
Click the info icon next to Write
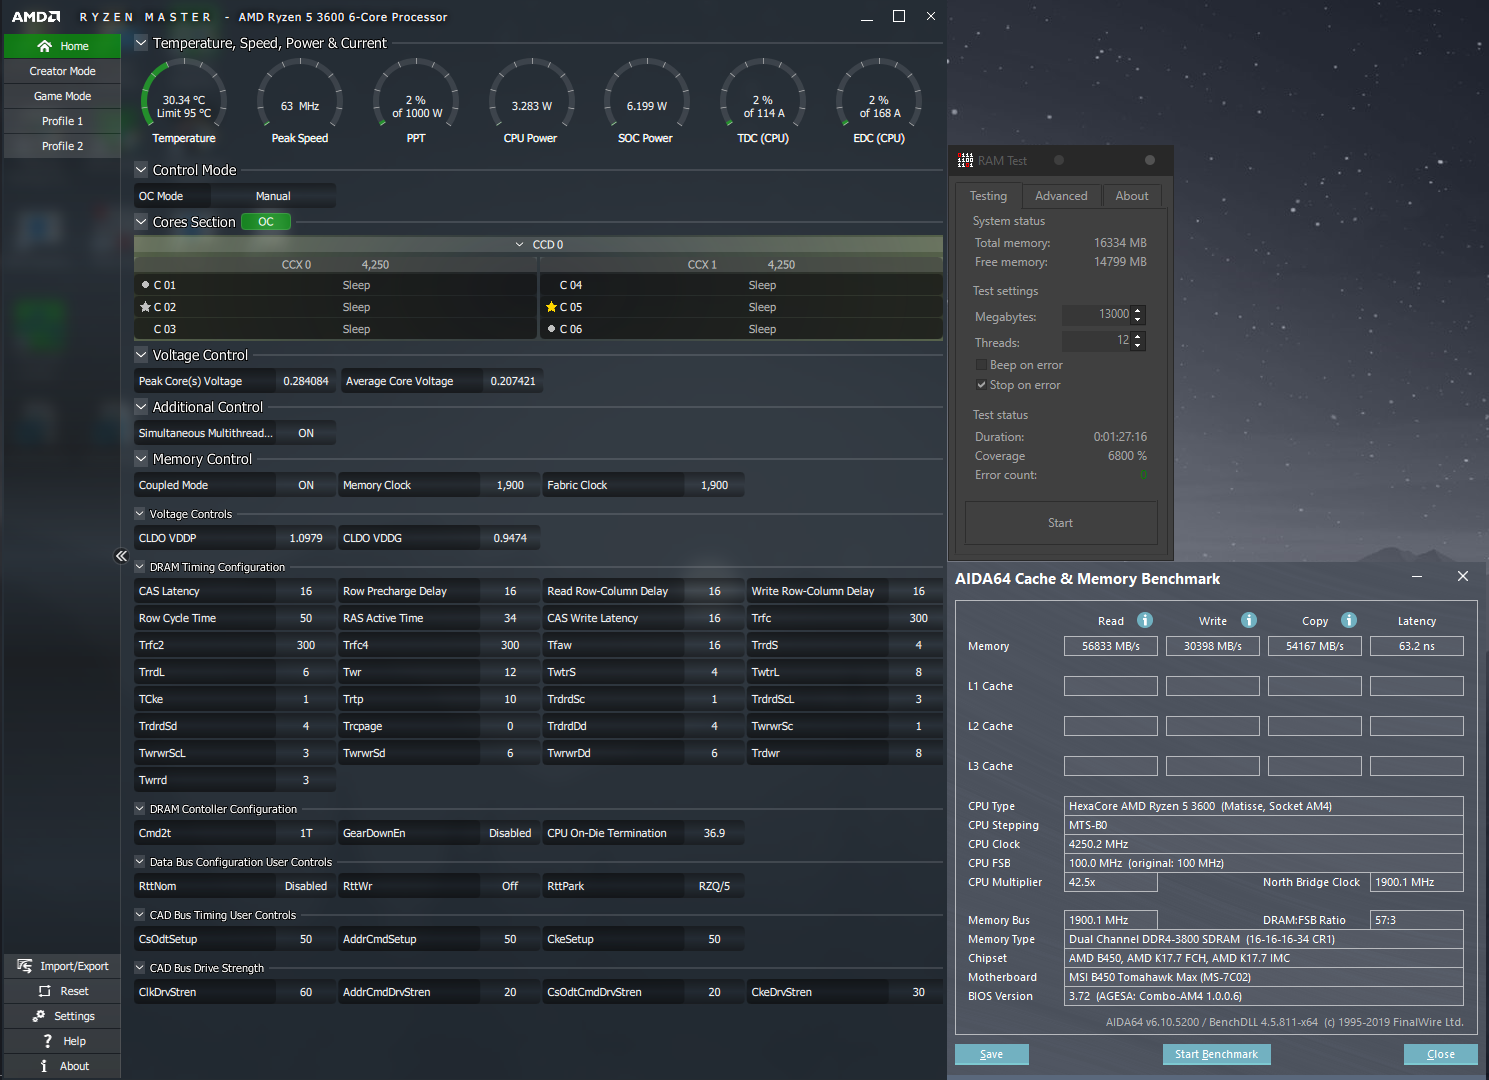point(1249,620)
